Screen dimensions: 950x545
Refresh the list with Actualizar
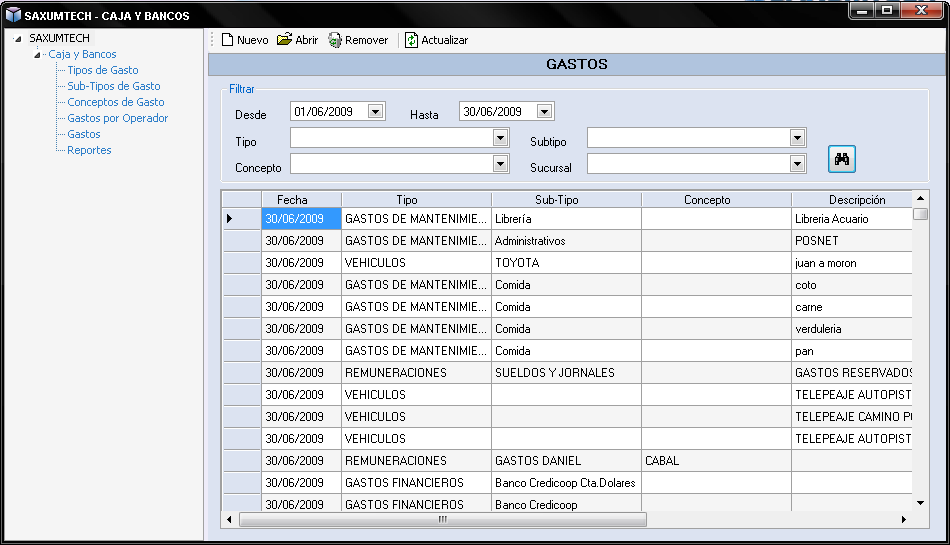click(436, 40)
